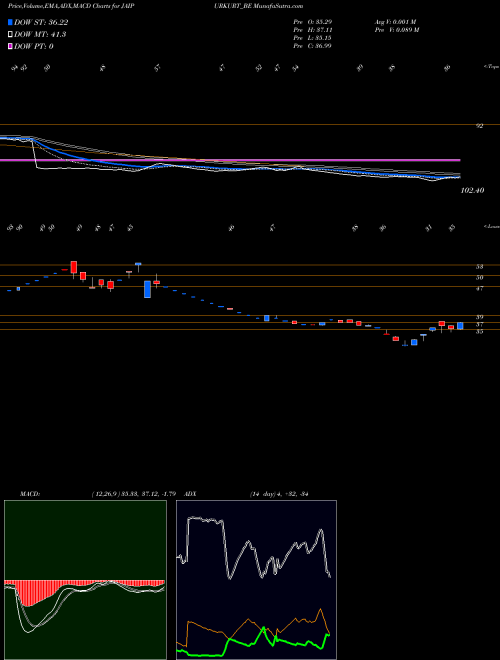The image size is (500, 660).
Task: Click the 53 price axis label
Action: tap(479, 266)
